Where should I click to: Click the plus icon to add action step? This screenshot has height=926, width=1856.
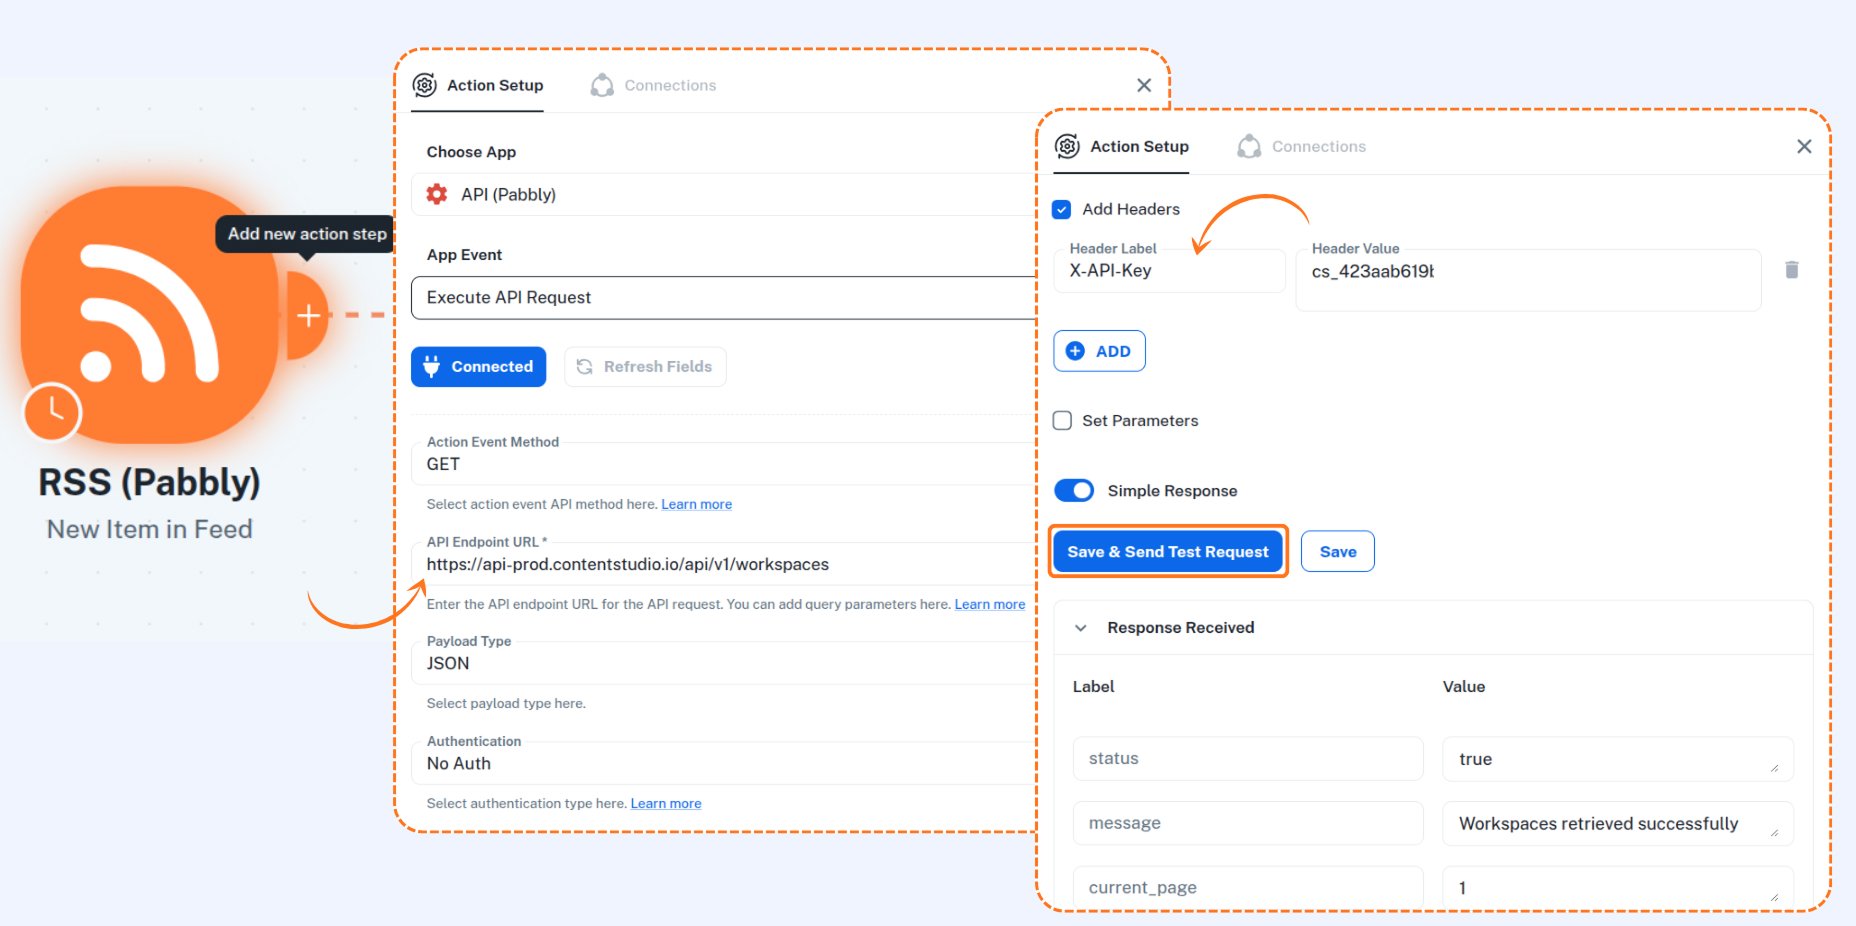coord(307,314)
